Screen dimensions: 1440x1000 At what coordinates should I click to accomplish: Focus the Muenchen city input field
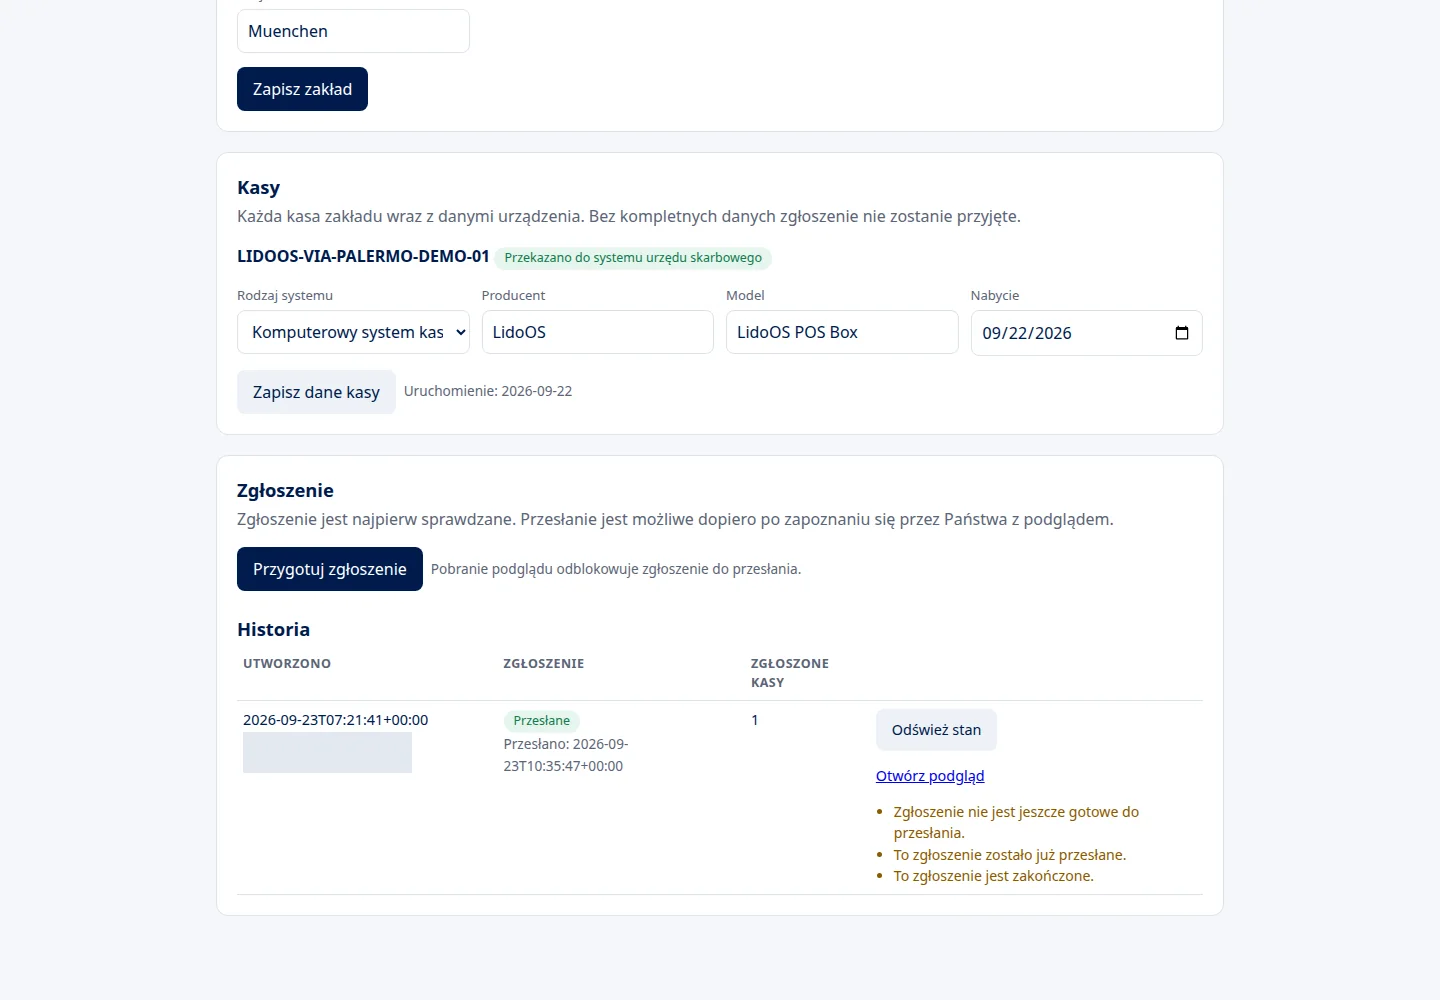353,31
